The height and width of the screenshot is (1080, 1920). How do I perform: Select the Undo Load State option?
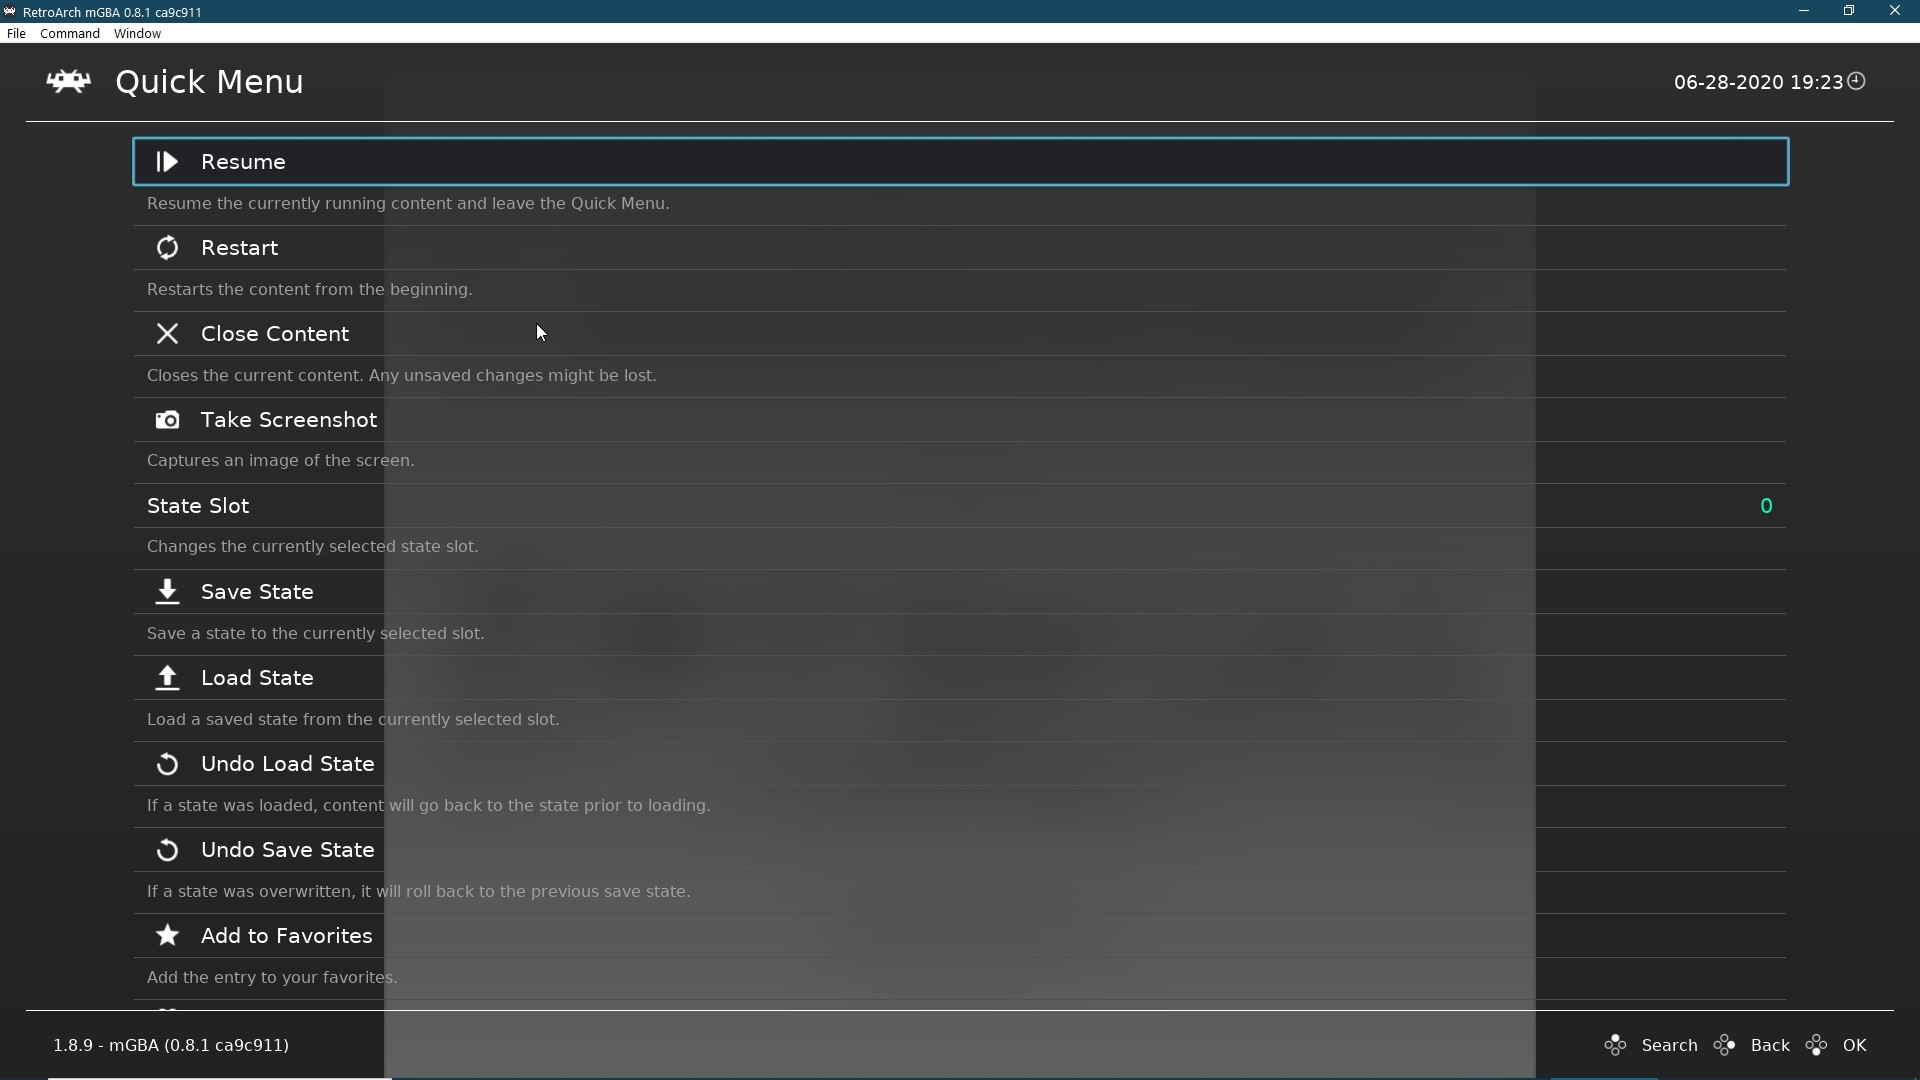point(286,763)
